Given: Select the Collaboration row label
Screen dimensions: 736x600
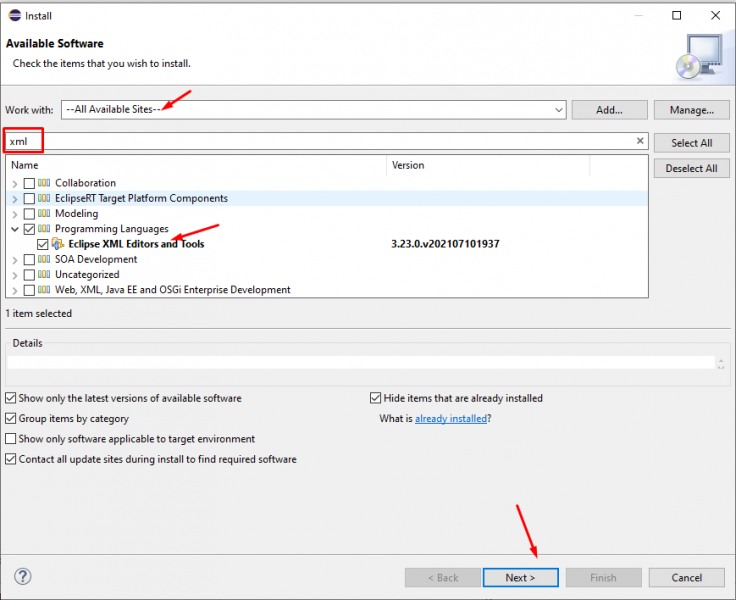Looking at the screenshot, I should point(85,183).
